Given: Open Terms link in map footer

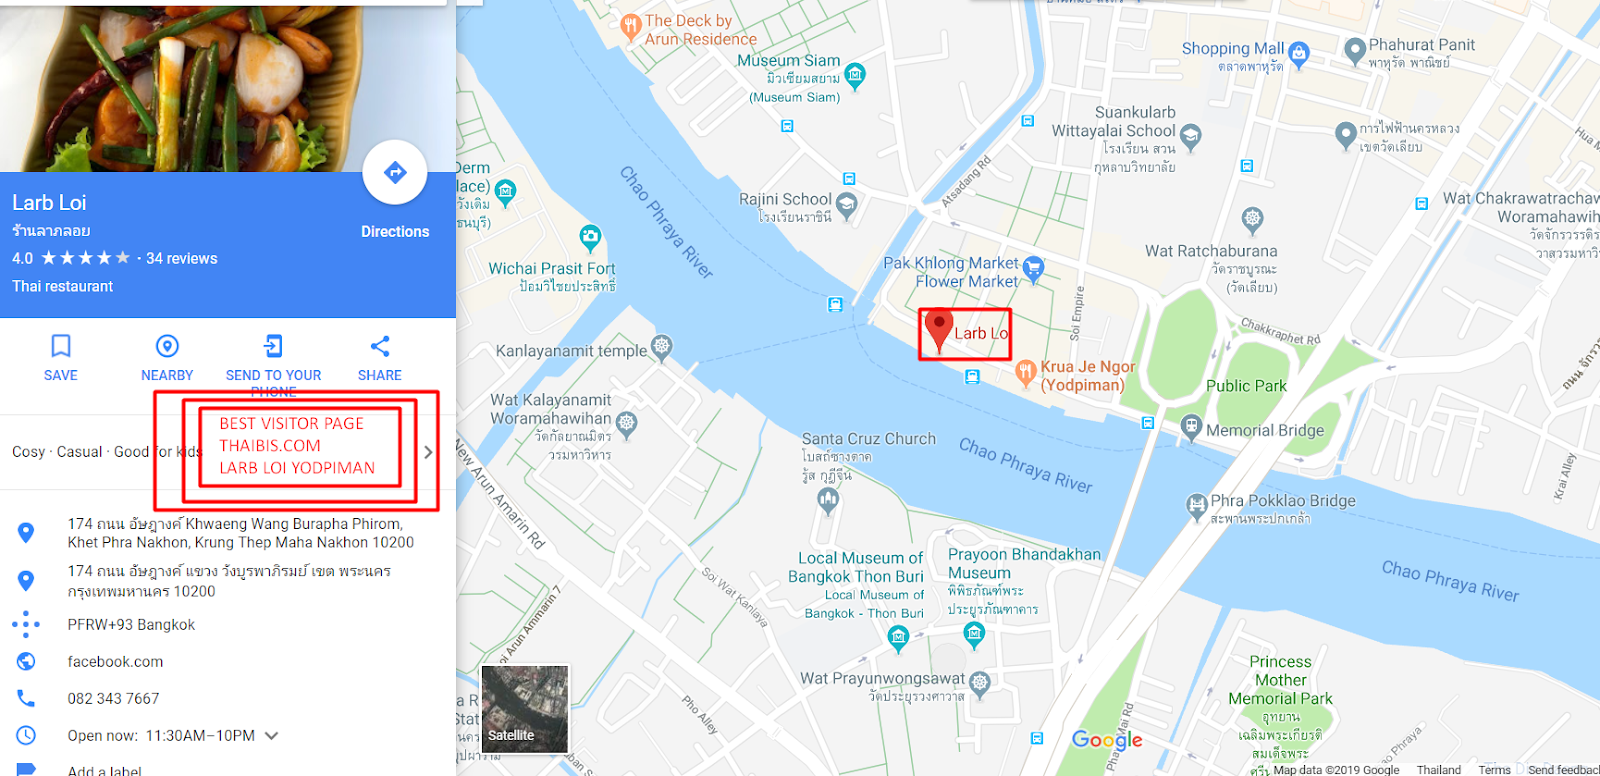Looking at the screenshot, I should coord(1494,769).
